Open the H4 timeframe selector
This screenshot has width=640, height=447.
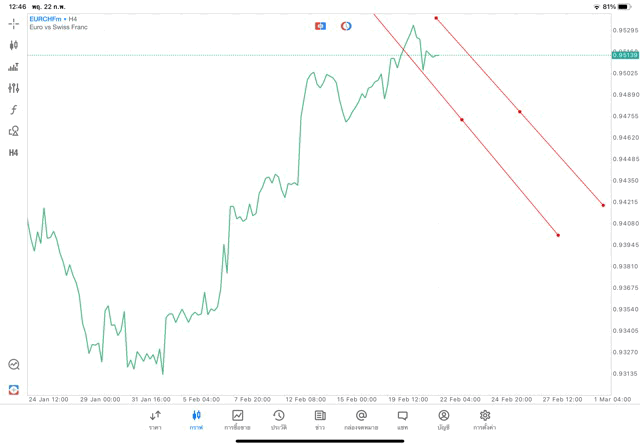click(14, 152)
